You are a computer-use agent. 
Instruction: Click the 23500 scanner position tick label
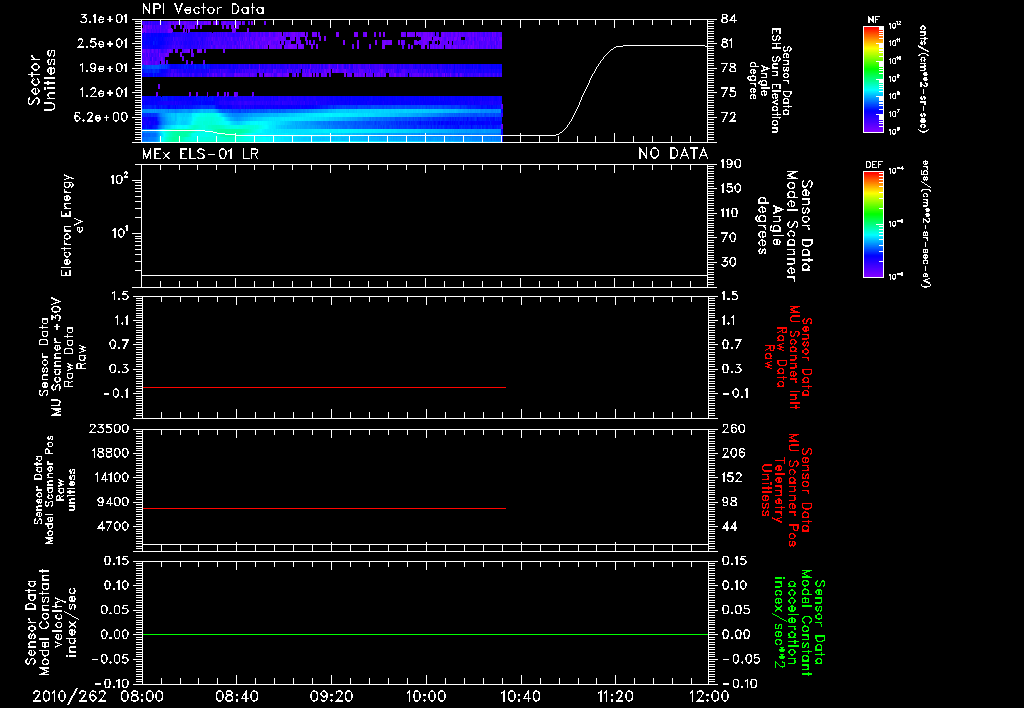(108, 429)
